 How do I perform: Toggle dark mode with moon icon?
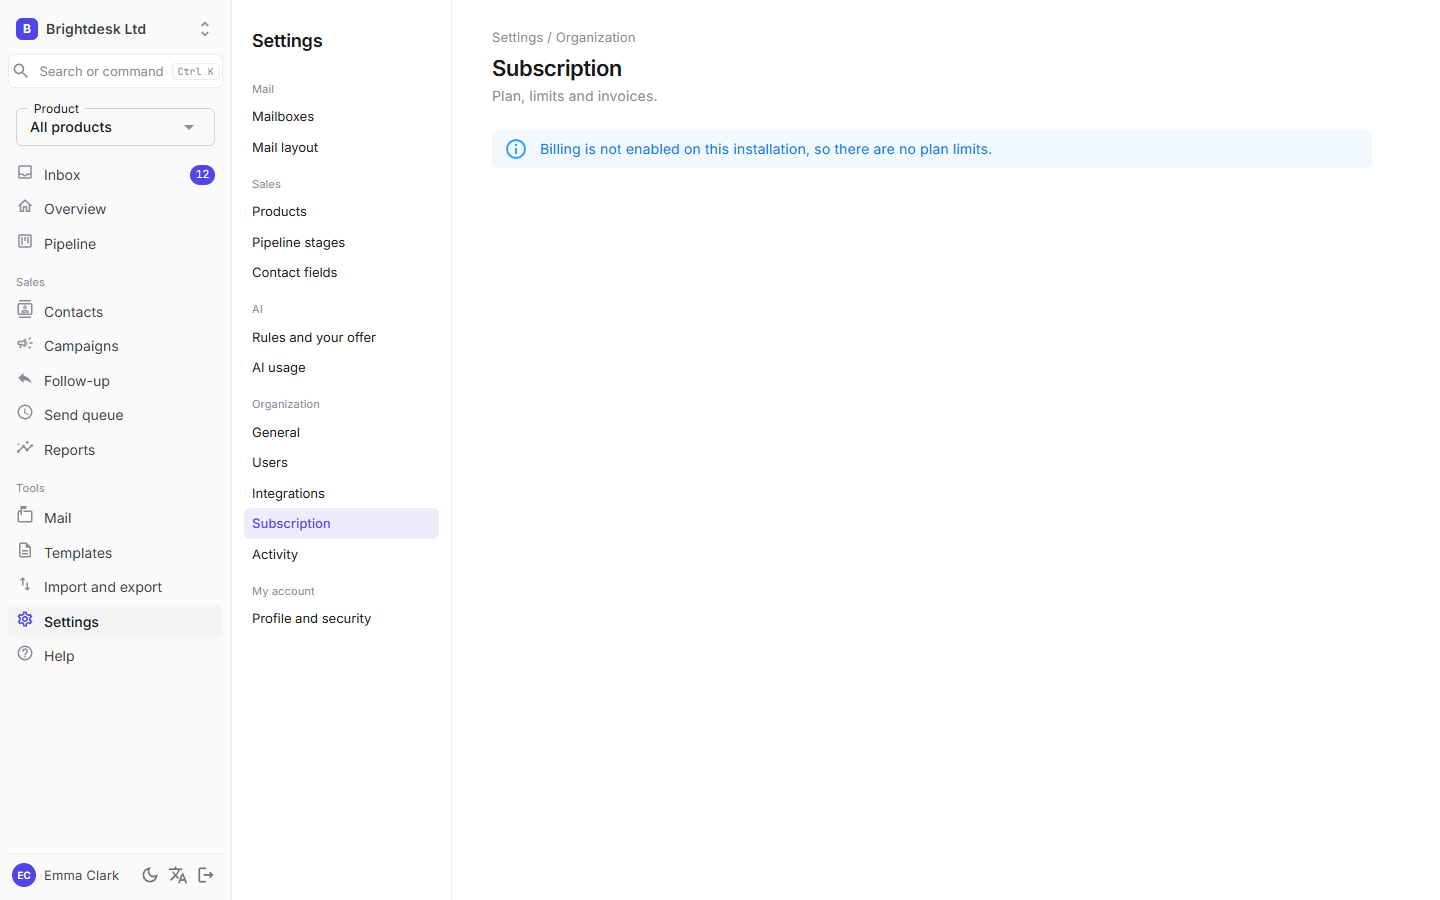[x=150, y=875]
